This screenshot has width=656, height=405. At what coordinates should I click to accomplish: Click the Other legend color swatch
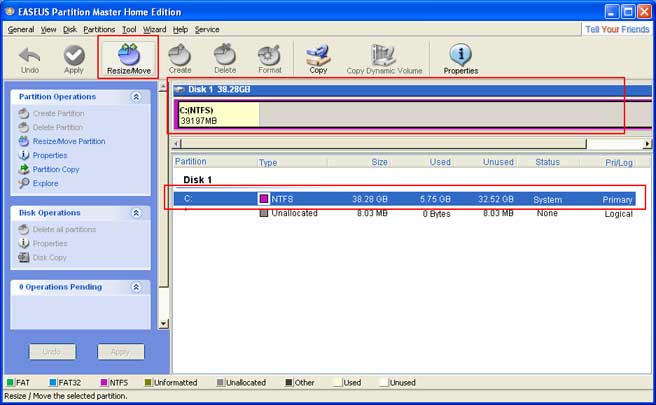(x=289, y=382)
